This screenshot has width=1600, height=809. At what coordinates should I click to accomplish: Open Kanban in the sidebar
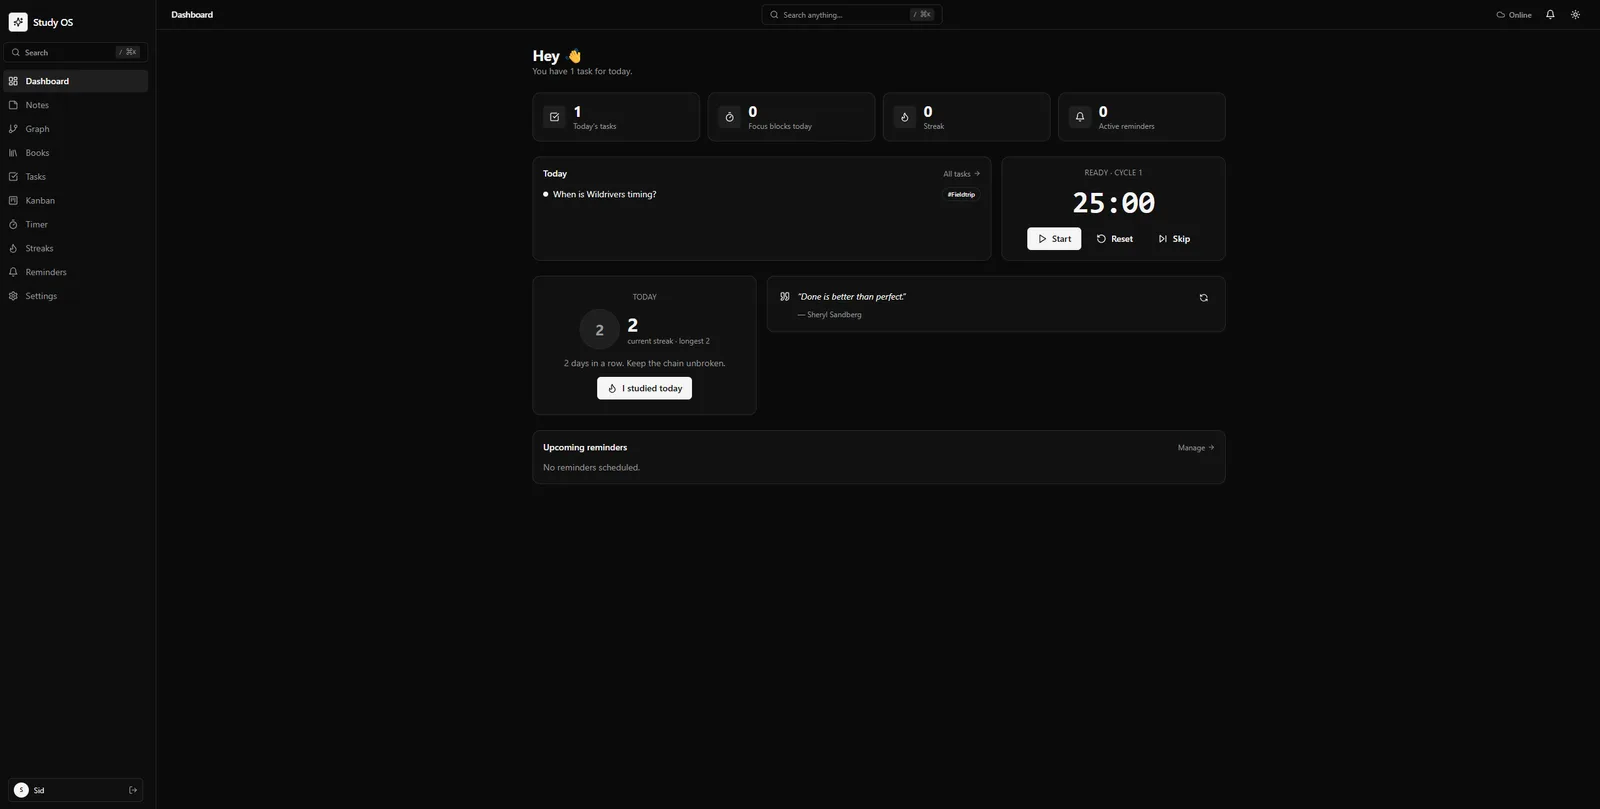pyautogui.click(x=76, y=201)
